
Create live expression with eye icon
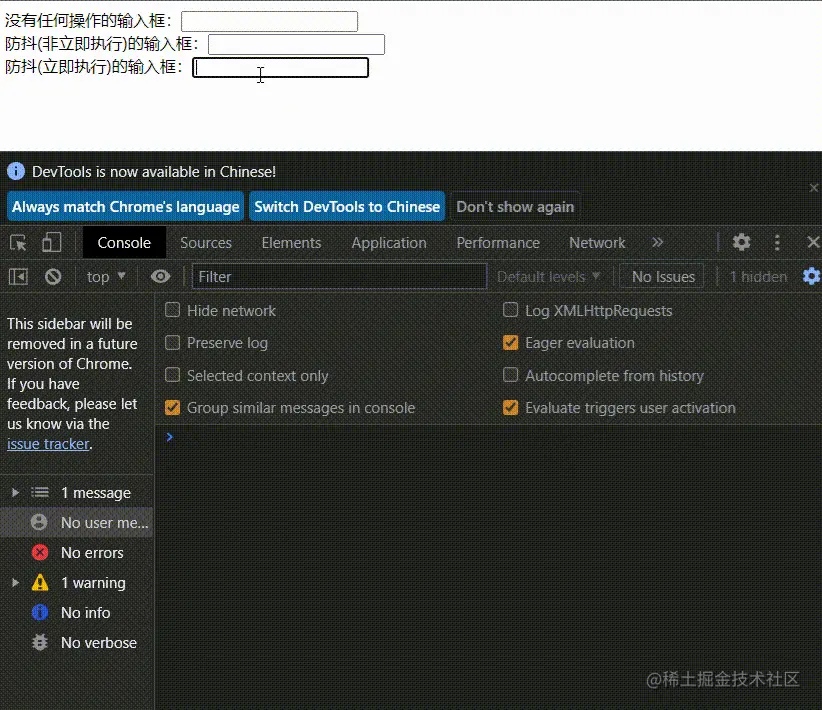tap(160, 276)
